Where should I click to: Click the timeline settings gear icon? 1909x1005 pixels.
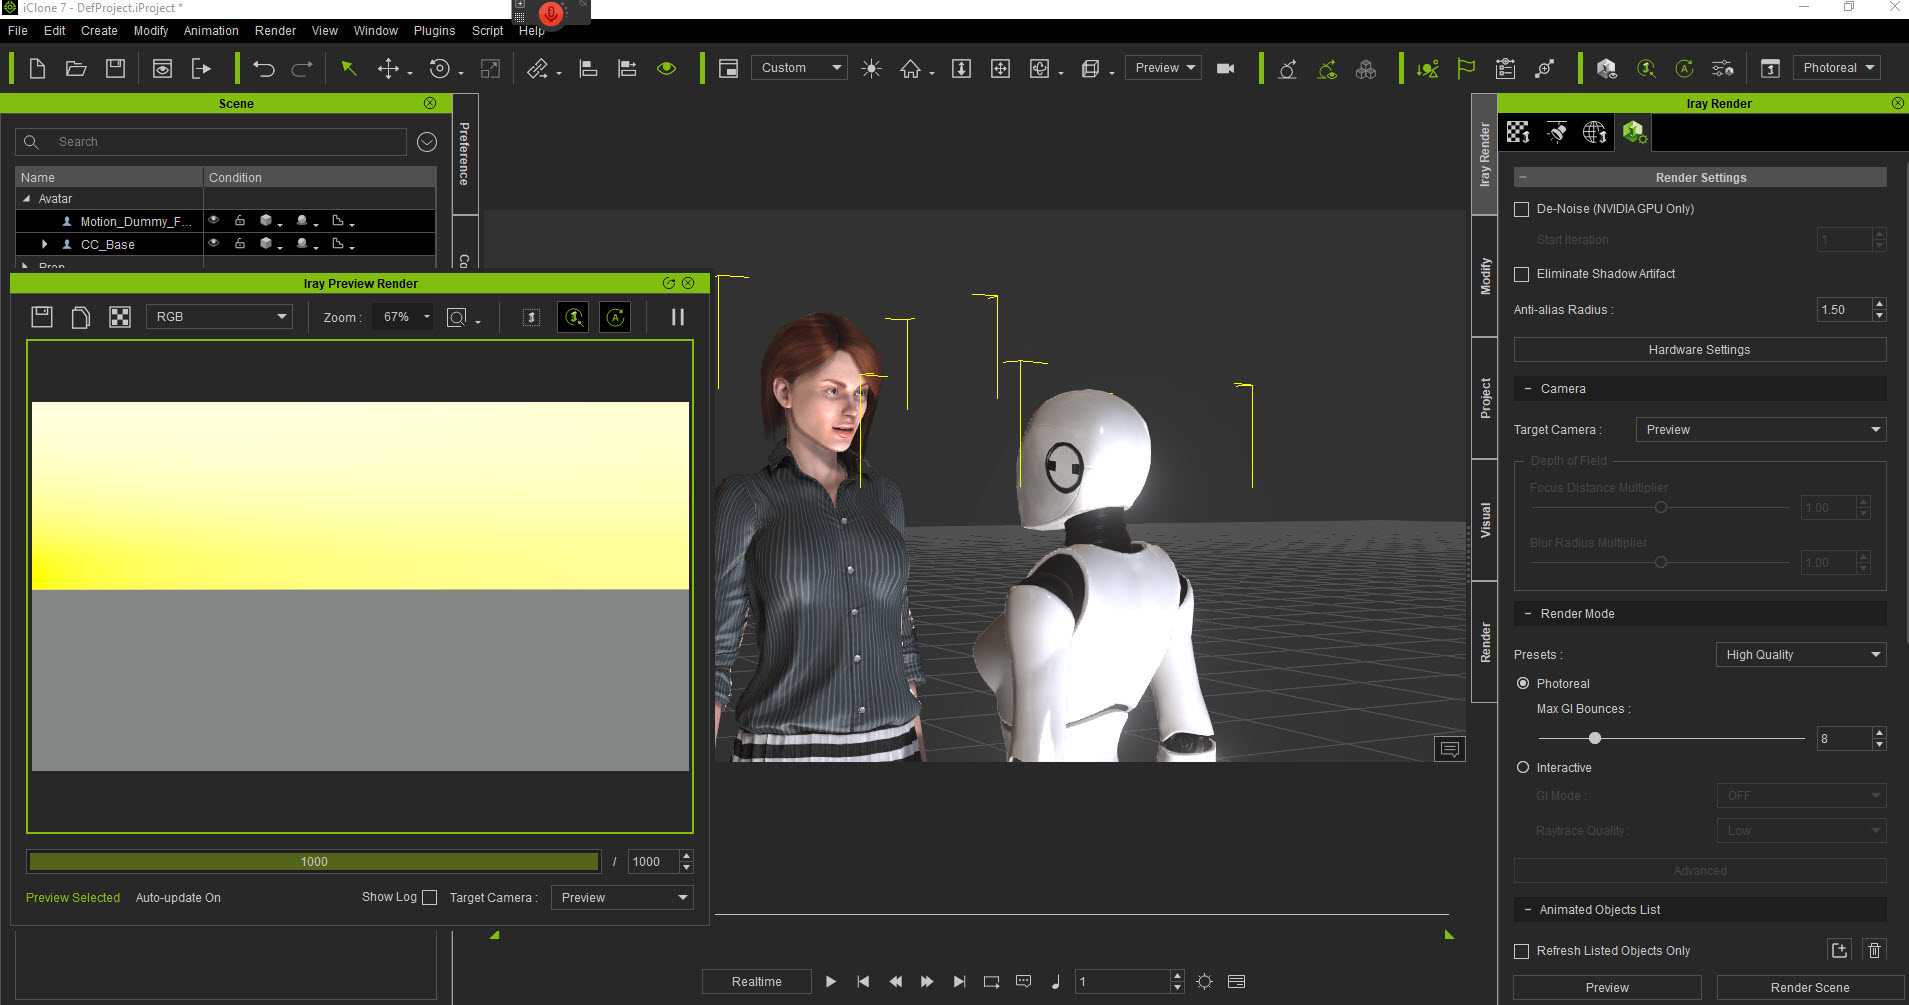(1204, 982)
